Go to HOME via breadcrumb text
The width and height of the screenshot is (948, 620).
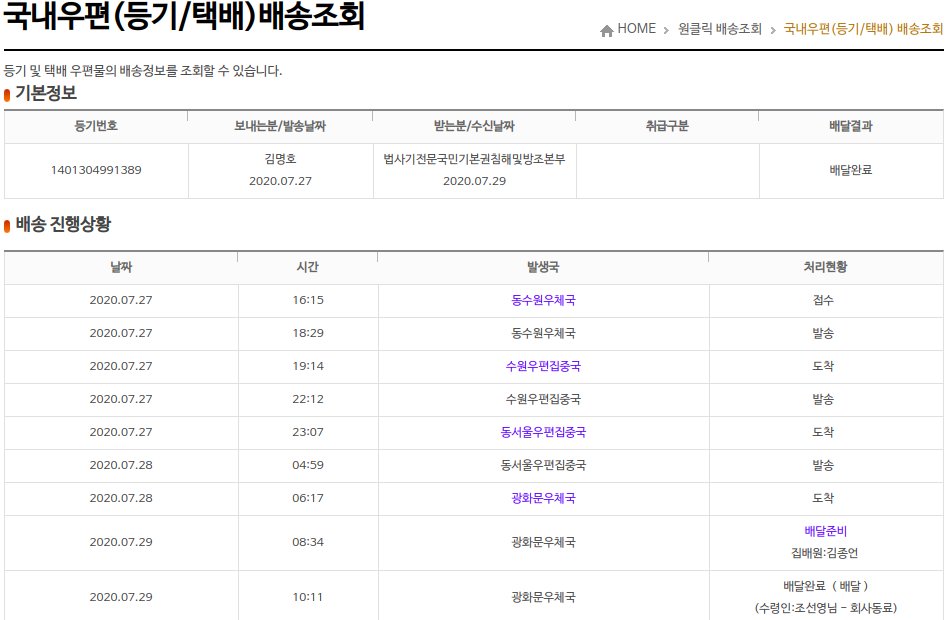(x=636, y=29)
